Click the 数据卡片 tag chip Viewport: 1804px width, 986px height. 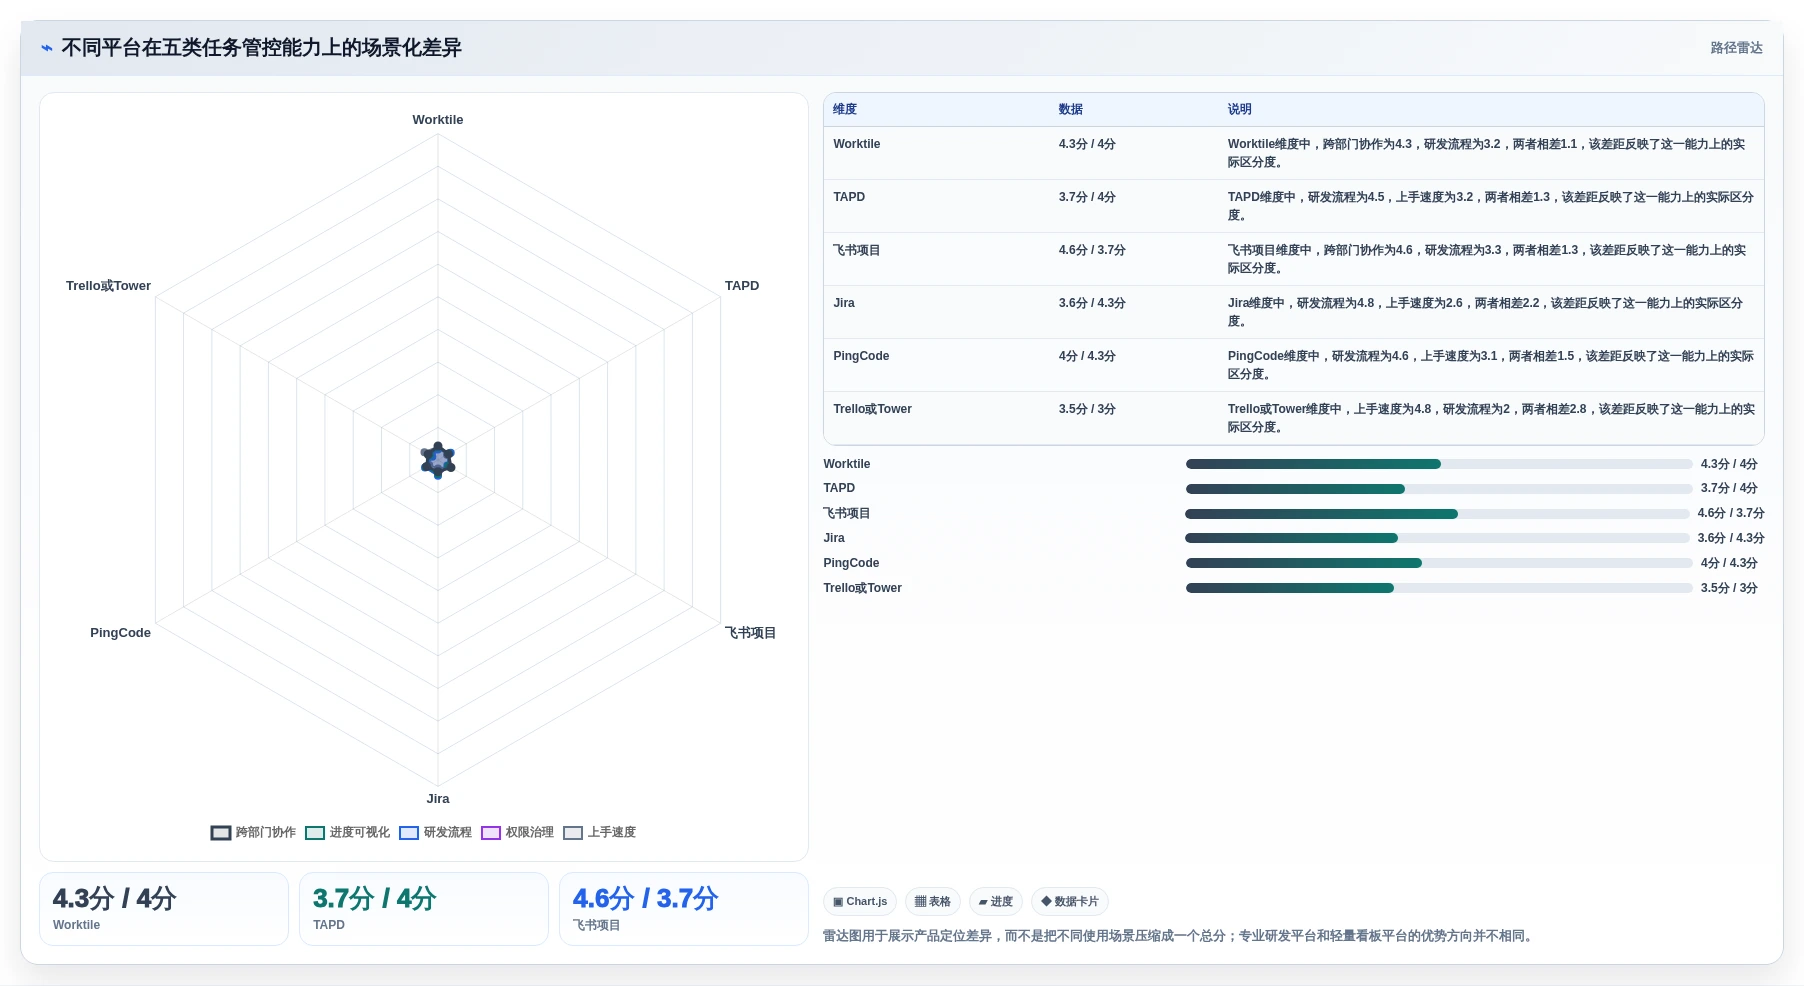click(1070, 901)
